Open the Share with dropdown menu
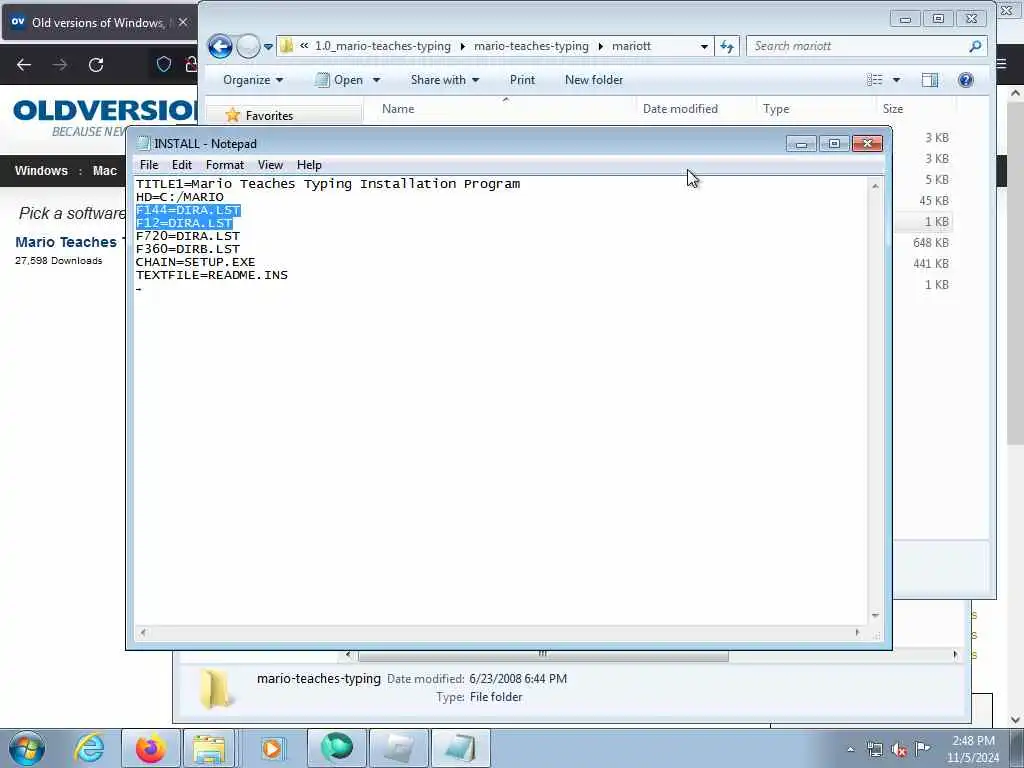Screen dimensions: 1024x768 click(x=445, y=80)
